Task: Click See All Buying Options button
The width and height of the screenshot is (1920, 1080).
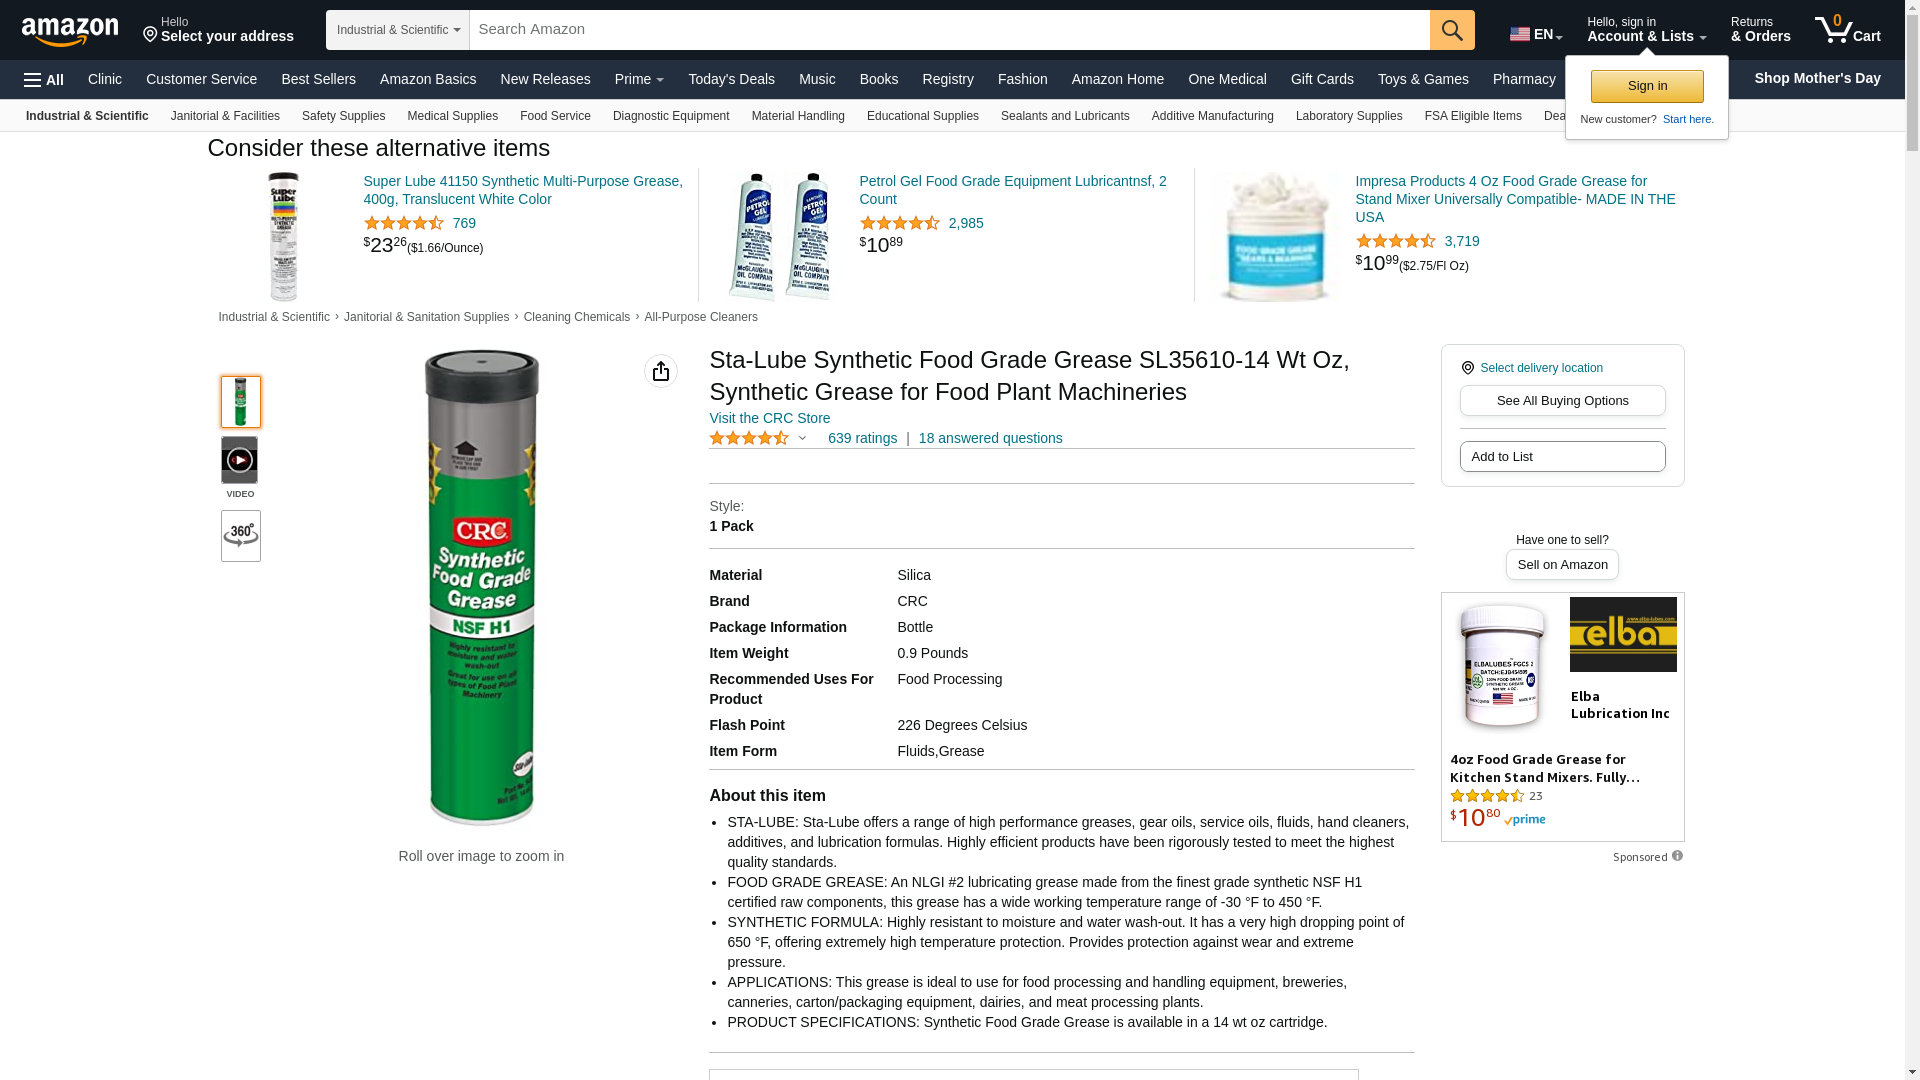Action: pos(1562,400)
